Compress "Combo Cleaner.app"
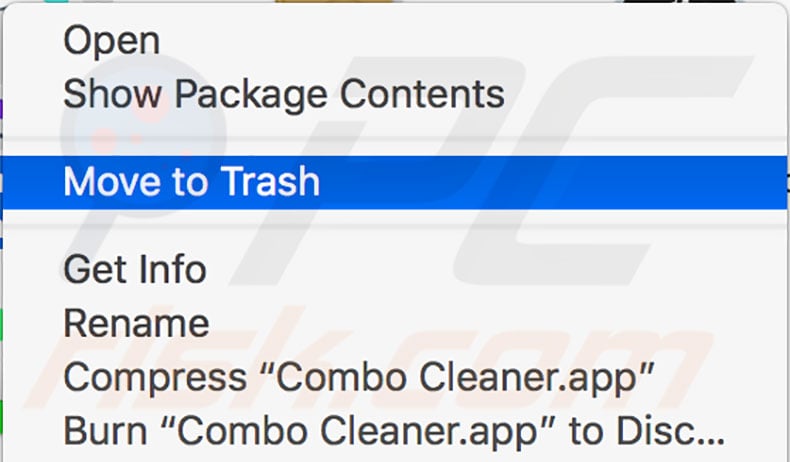This screenshot has width=790, height=462. (359, 377)
